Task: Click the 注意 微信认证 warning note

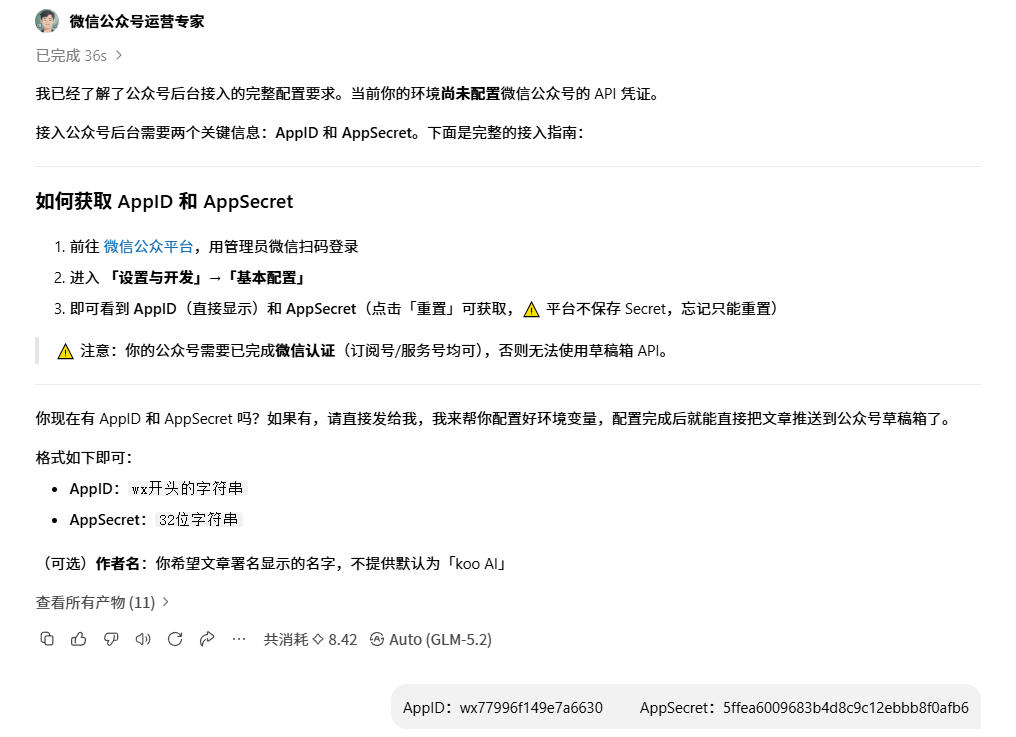Action: pyautogui.click(x=363, y=351)
